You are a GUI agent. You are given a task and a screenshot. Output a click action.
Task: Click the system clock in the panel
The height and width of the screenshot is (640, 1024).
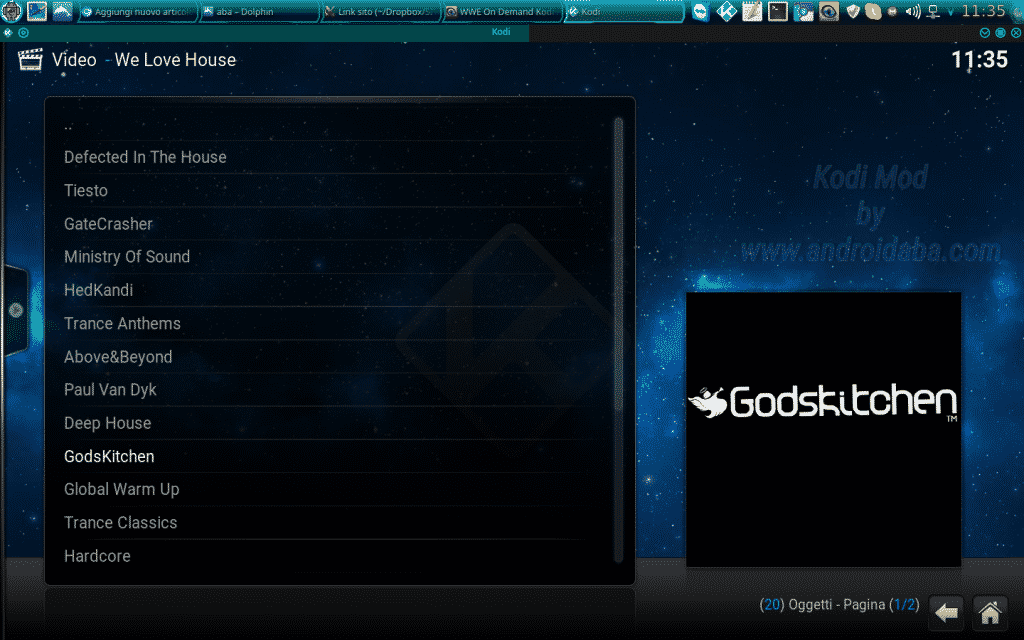pos(984,10)
